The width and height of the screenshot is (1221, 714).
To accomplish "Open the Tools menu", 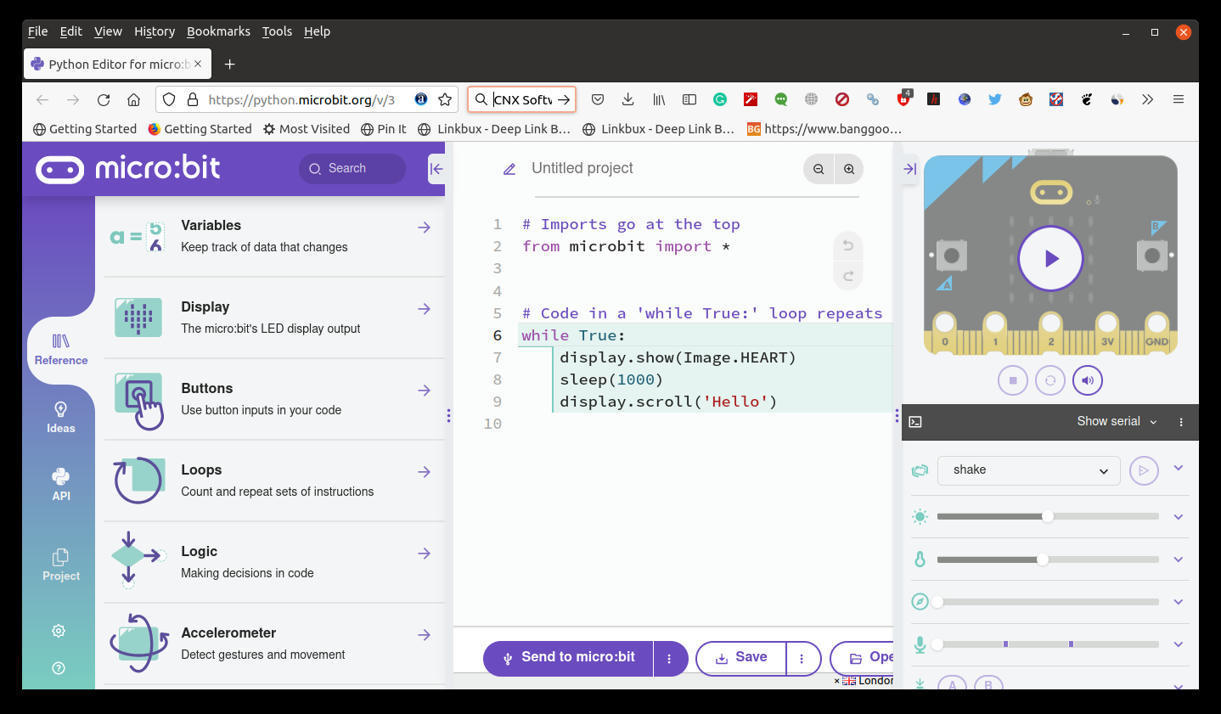I will 277,31.
